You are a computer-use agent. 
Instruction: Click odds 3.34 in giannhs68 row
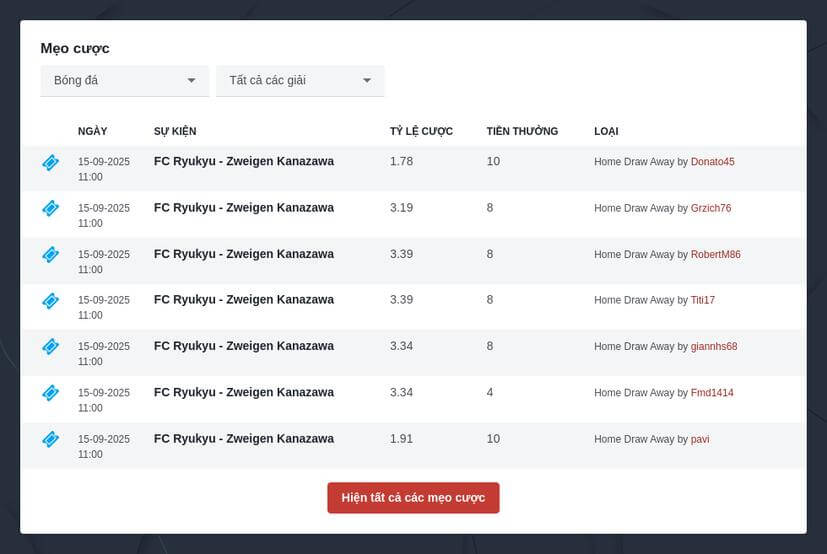[x=401, y=346]
